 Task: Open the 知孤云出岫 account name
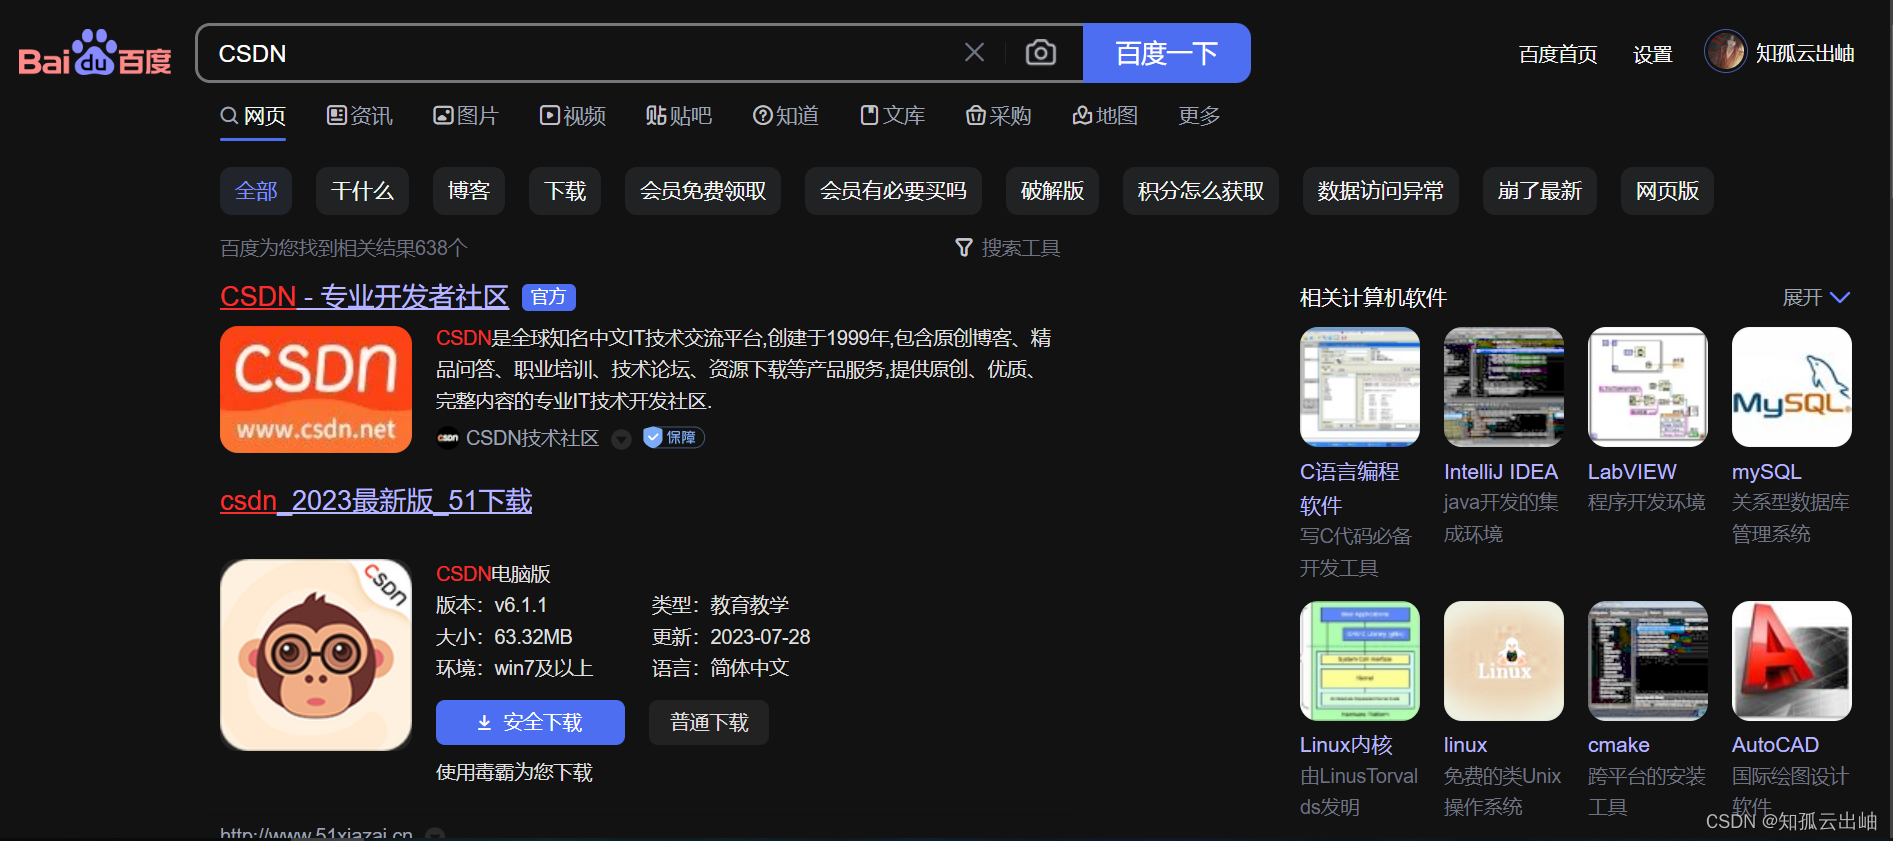[x=1805, y=54]
